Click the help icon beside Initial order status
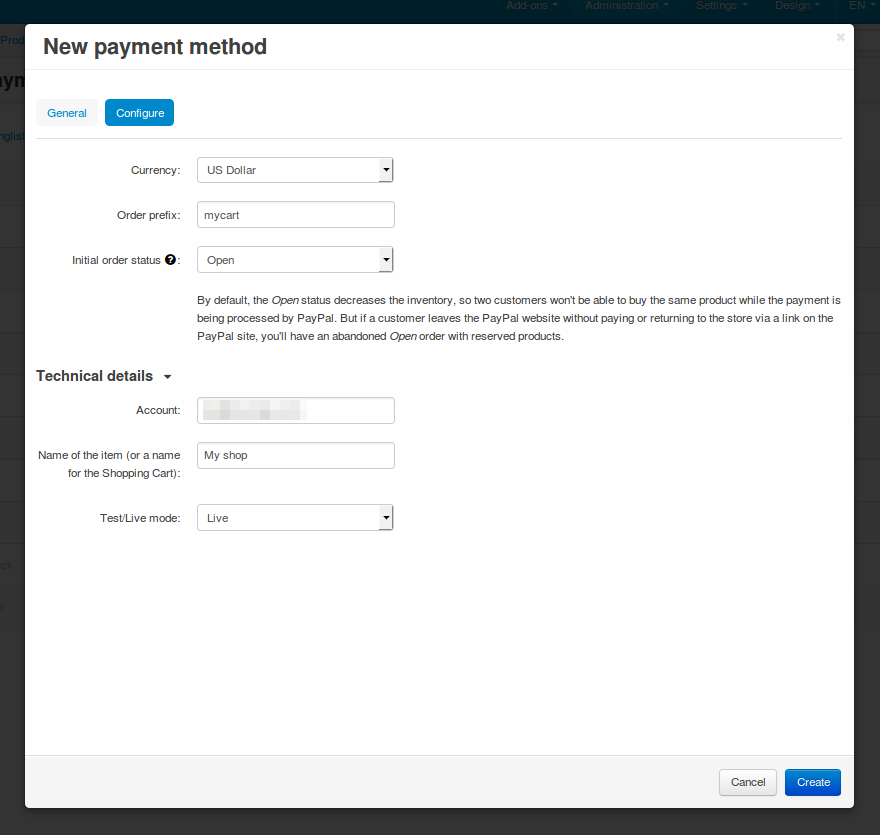 pyautogui.click(x=170, y=260)
